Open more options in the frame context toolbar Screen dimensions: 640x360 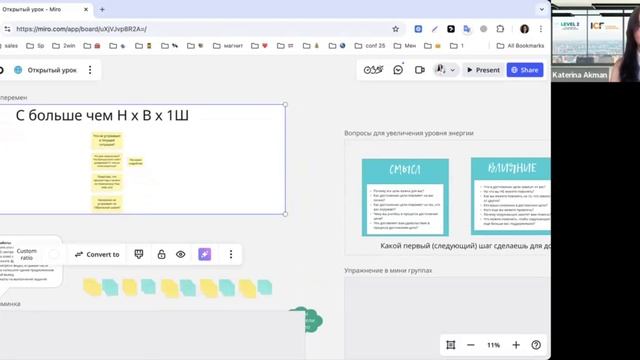coord(231,254)
